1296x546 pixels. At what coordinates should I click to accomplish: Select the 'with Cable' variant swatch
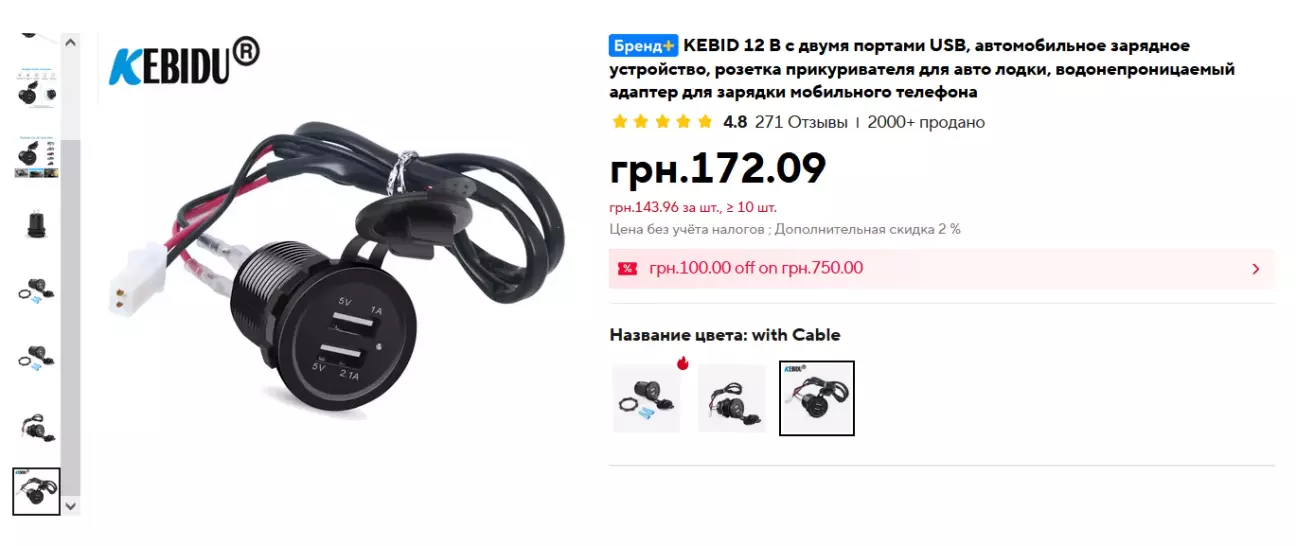point(817,398)
